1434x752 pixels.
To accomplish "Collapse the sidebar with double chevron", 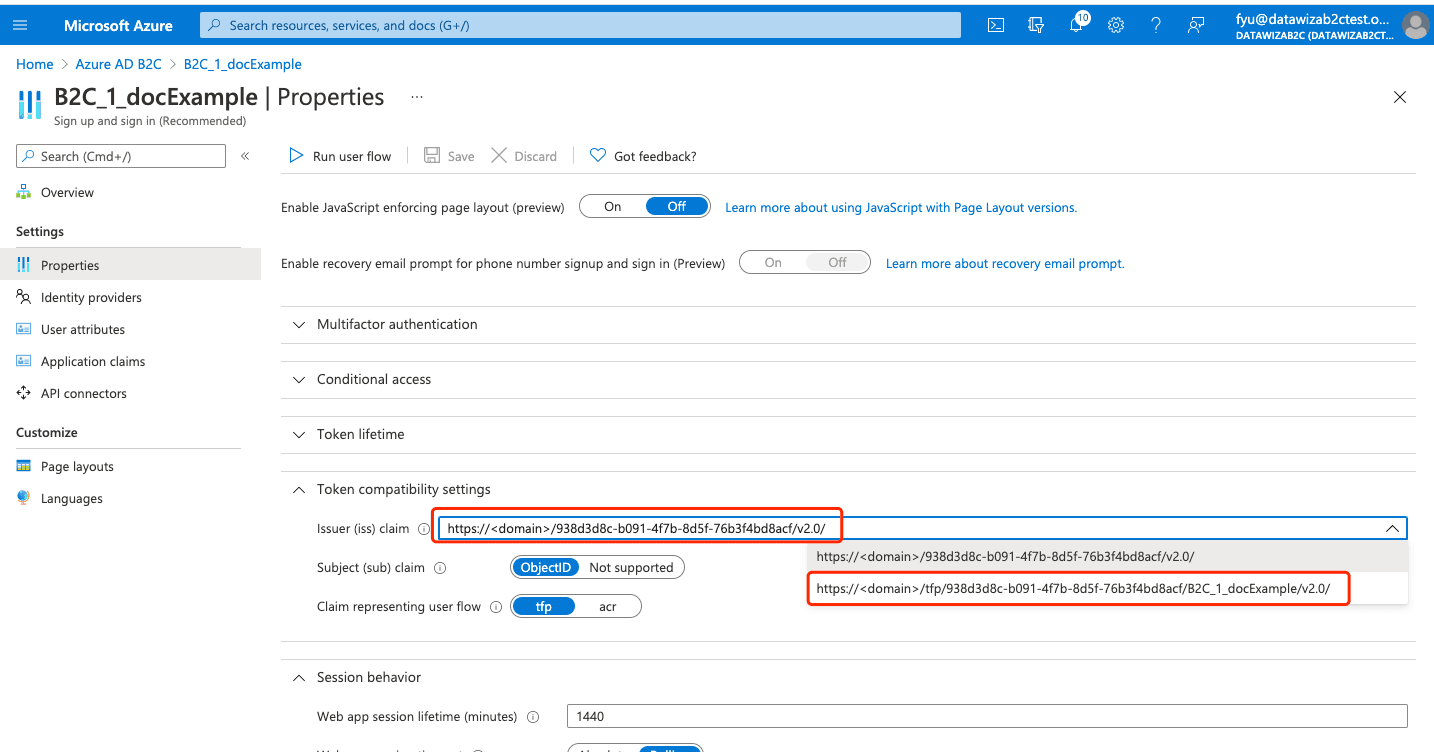I will point(245,156).
